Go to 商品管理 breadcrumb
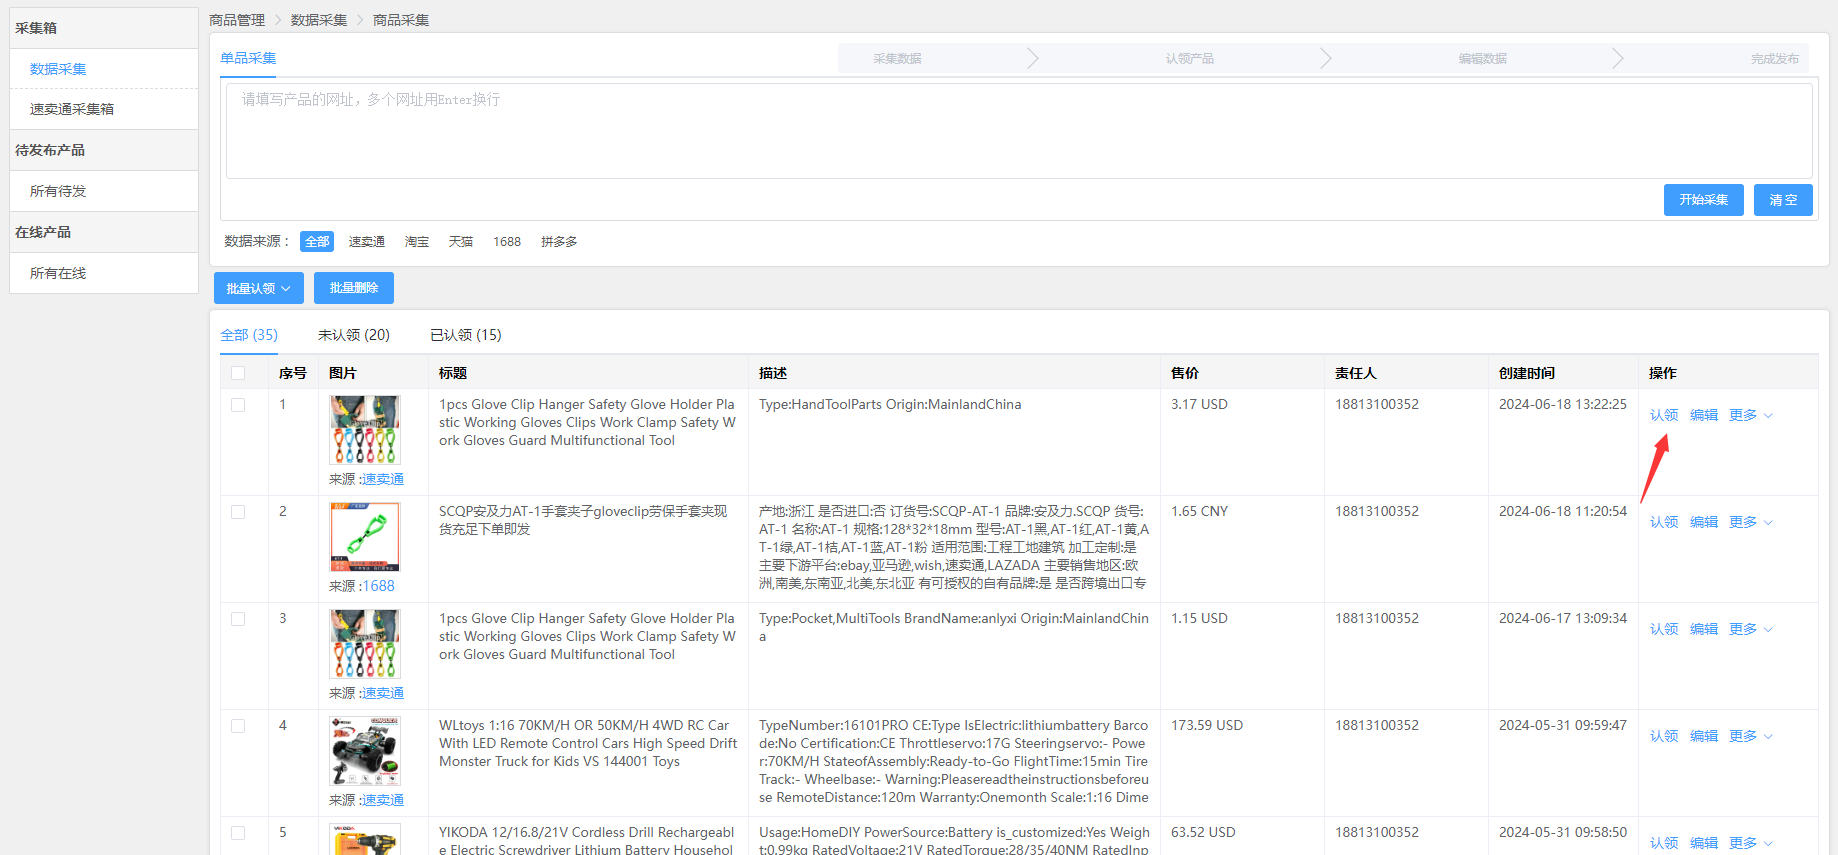 [237, 20]
